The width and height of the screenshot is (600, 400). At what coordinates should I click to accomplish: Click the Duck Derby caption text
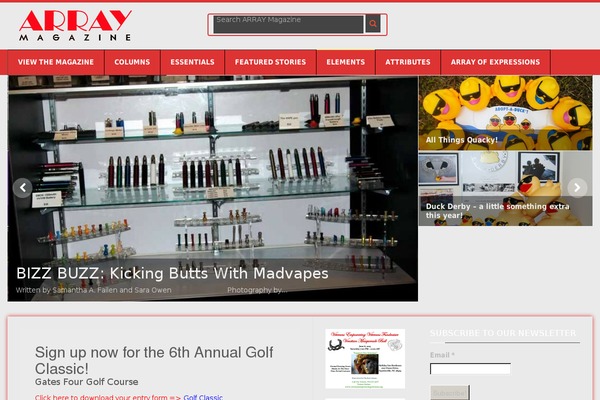click(x=497, y=211)
